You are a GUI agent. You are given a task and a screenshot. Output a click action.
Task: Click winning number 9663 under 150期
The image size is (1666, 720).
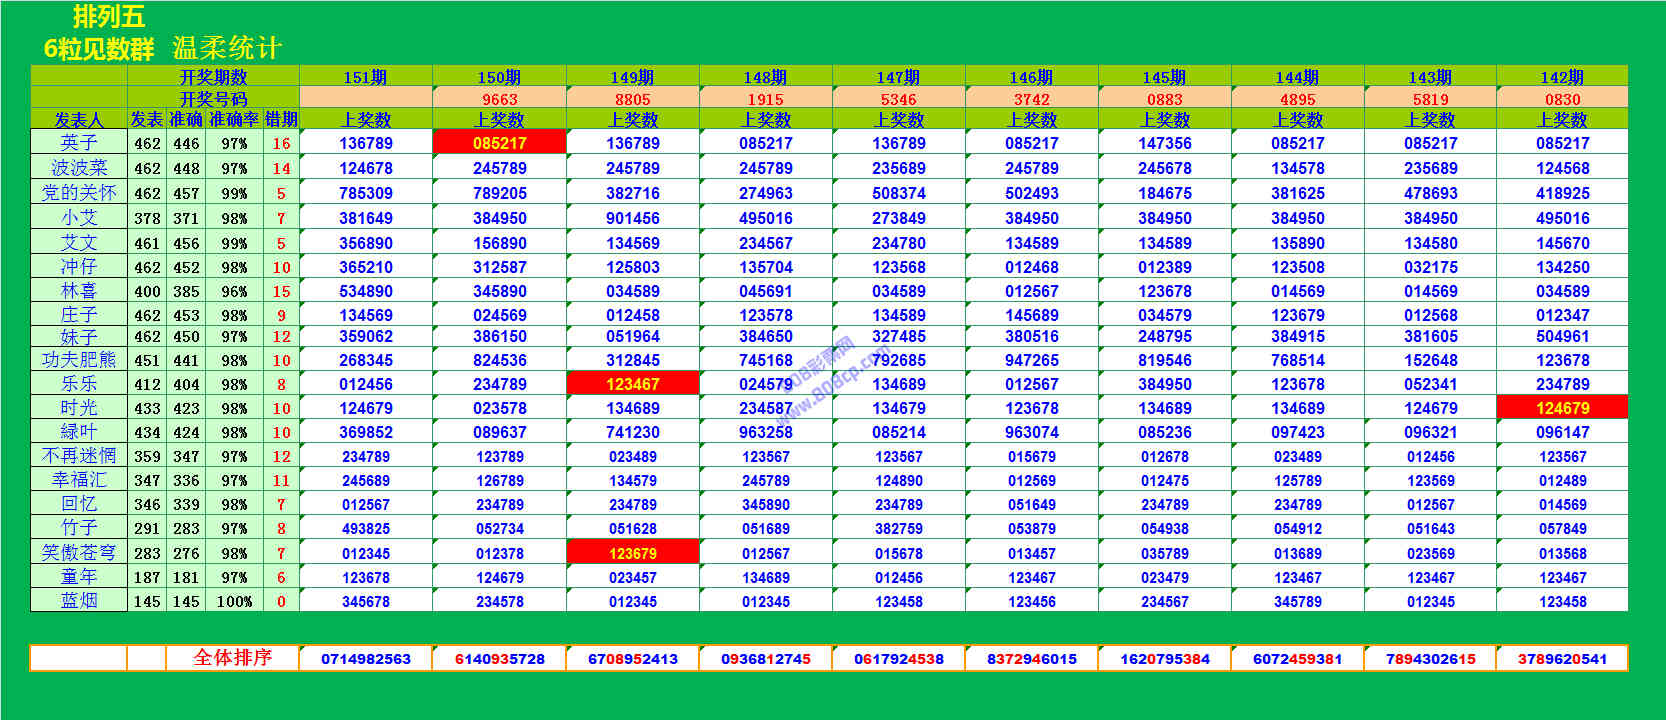click(499, 99)
